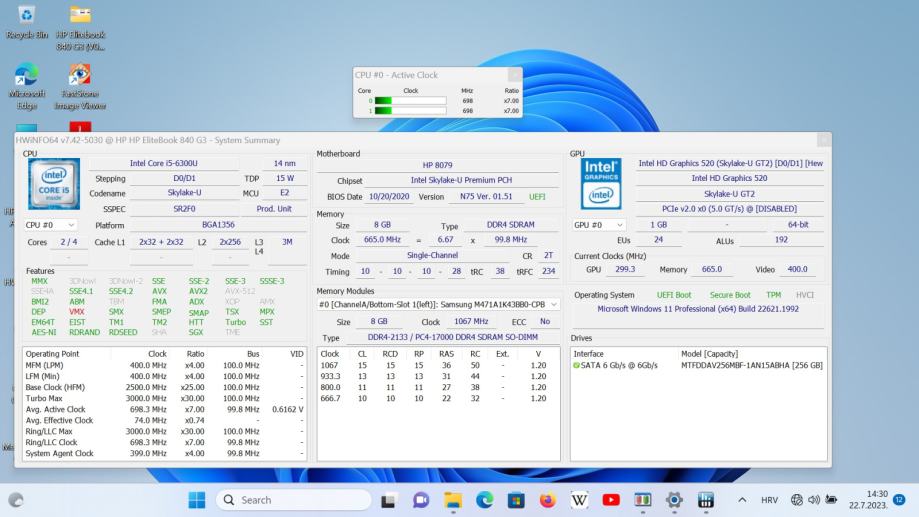Click the Intel Graphics logo image

pyautogui.click(x=601, y=183)
